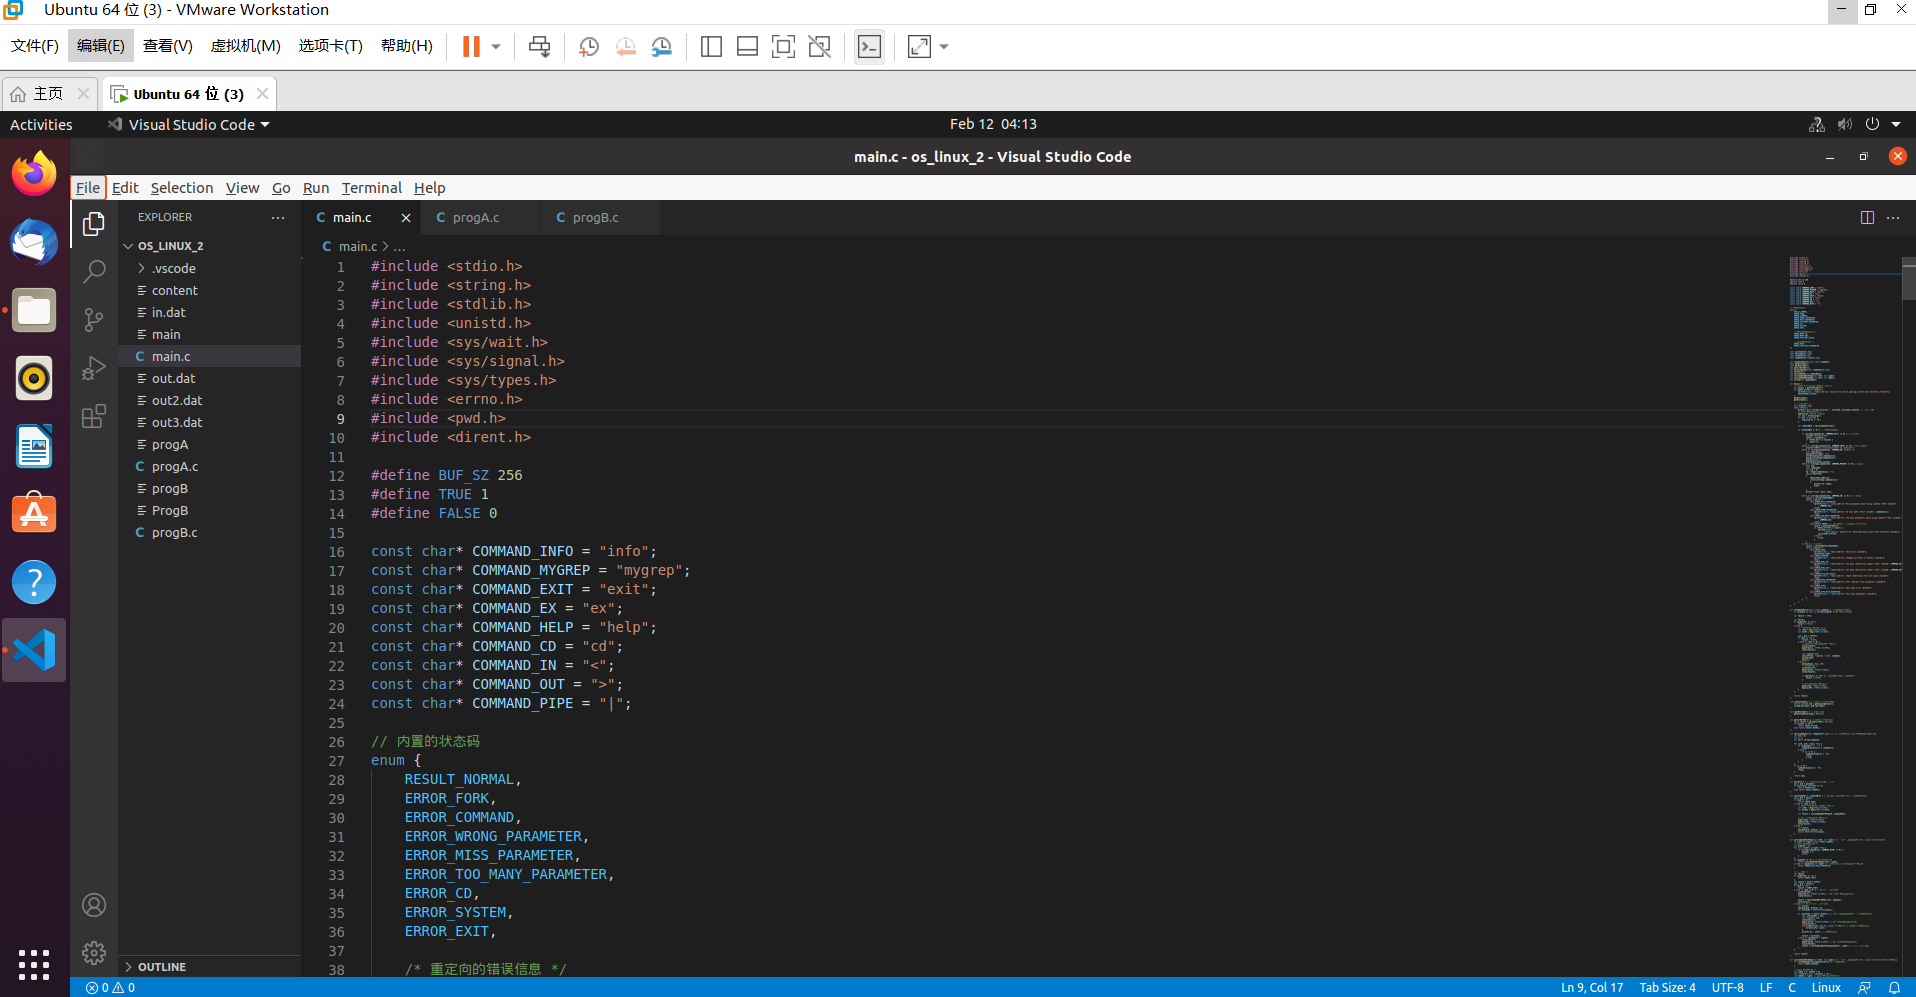Open the Manage gear icon

pos(94,953)
